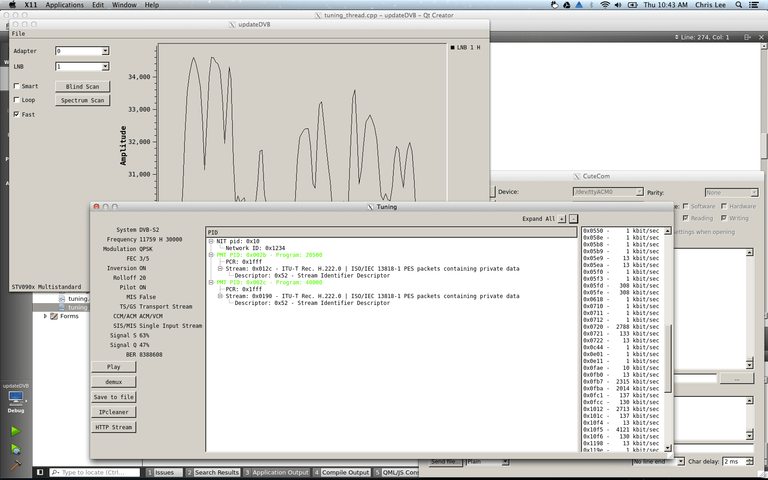Image resolution: width=768 pixels, height=480 pixels.
Task: Uncheck the Fast checkbox
Action: pos(17,114)
